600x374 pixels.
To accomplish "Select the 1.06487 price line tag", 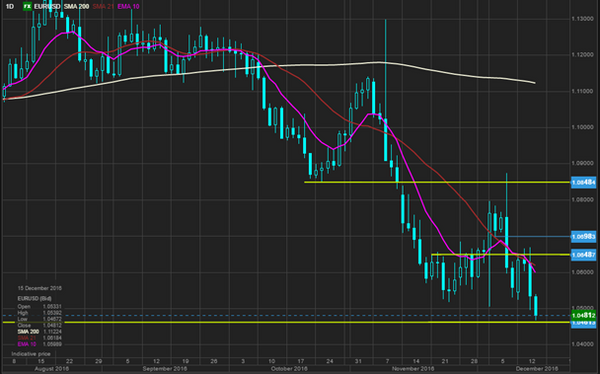I will [x=583, y=255].
